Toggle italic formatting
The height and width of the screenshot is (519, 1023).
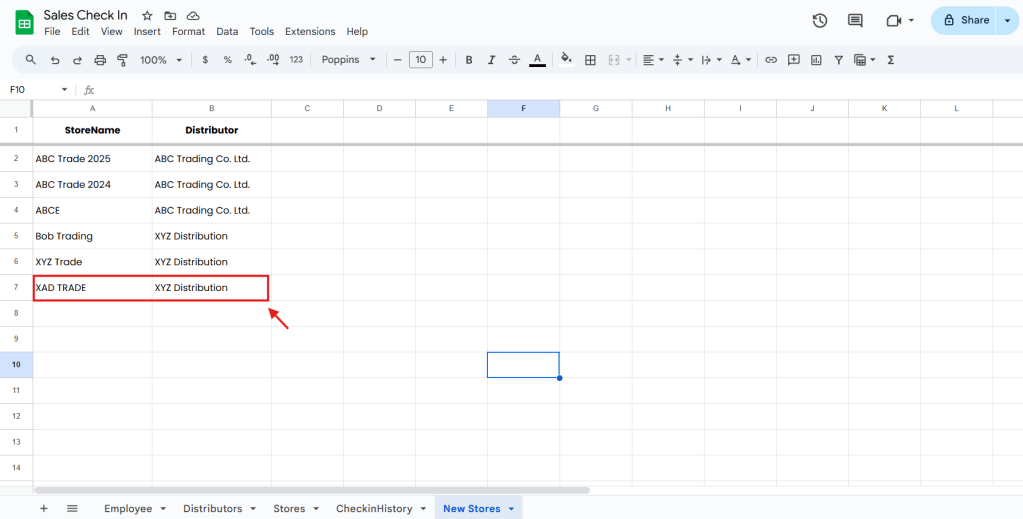(x=492, y=60)
